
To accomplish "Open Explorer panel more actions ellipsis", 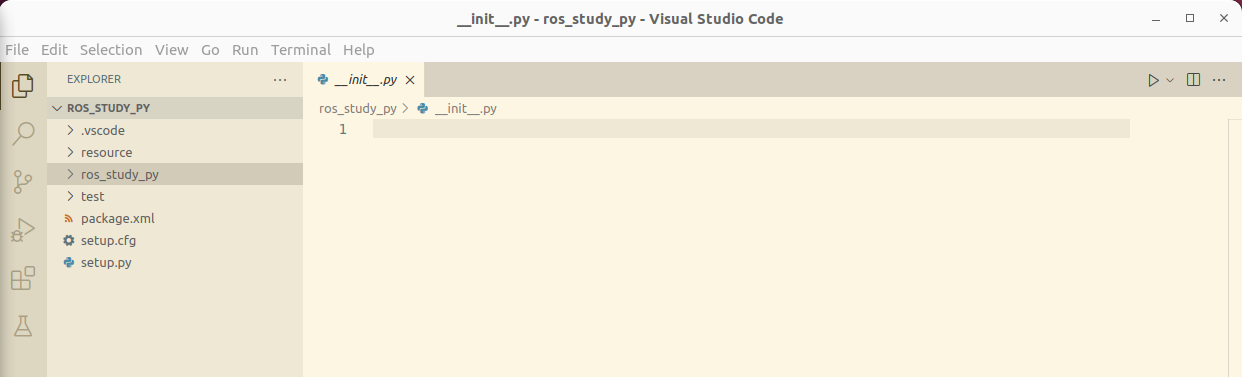I will point(280,79).
